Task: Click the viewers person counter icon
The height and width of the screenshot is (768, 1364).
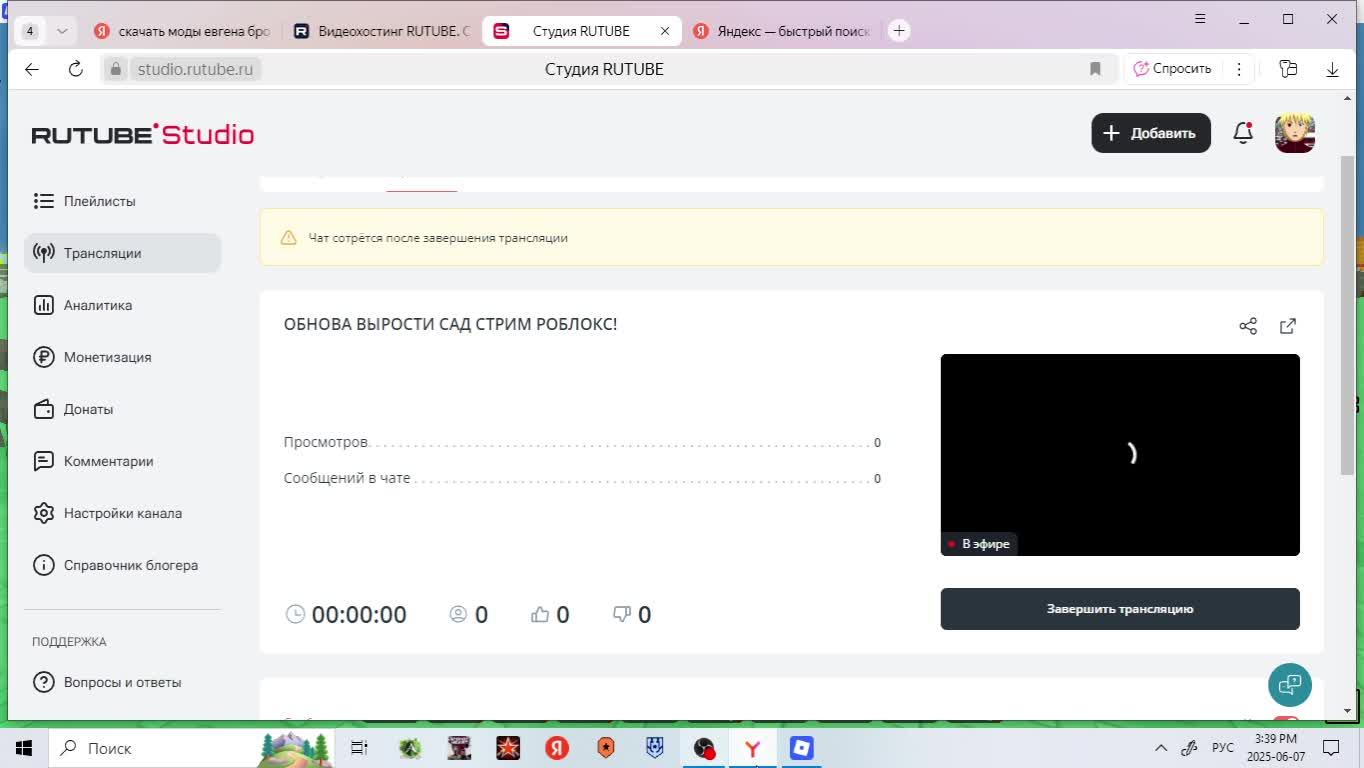Action: [x=458, y=614]
